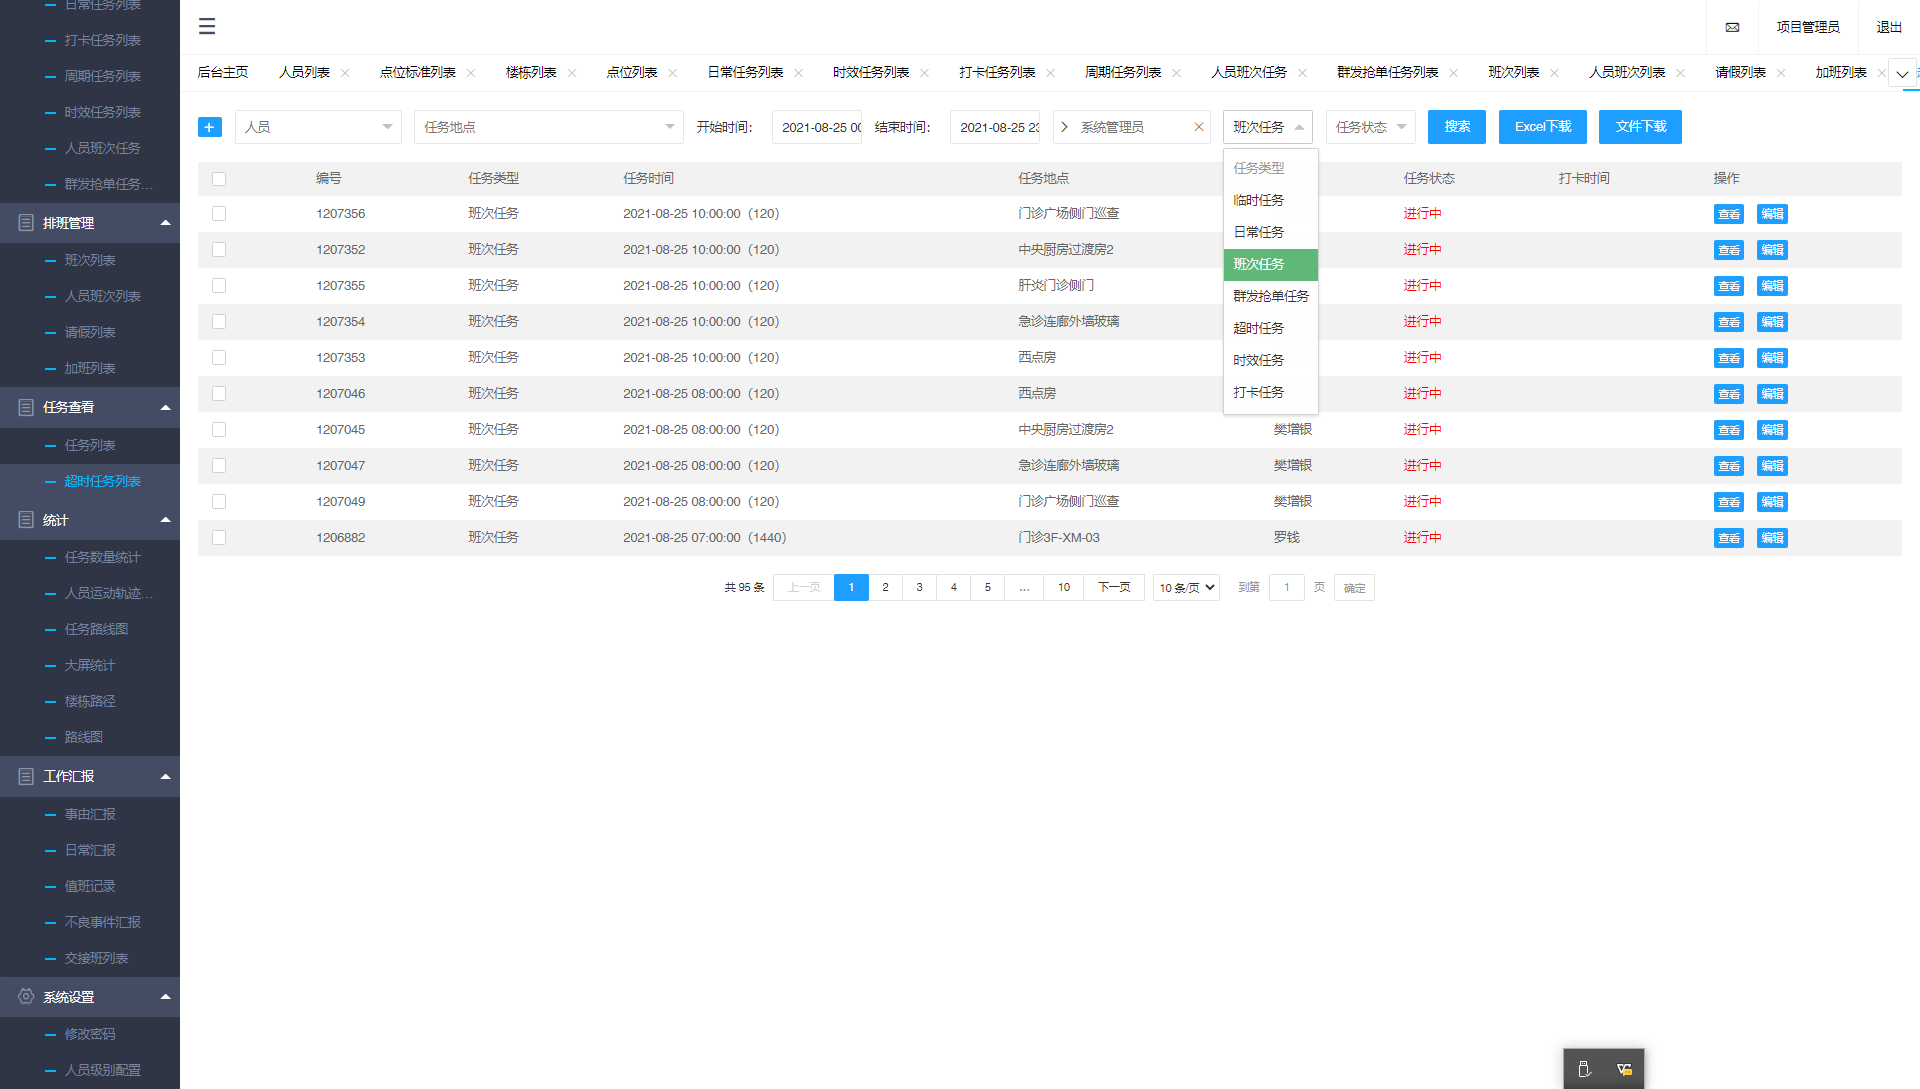Select 超时任务 from the task type list
This screenshot has width=1920, height=1089.
[x=1271, y=329]
